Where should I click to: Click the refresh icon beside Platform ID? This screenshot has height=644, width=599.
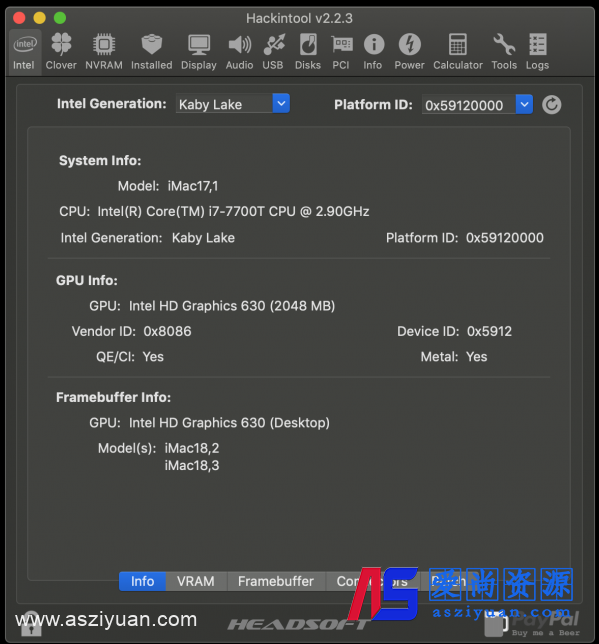(x=551, y=105)
